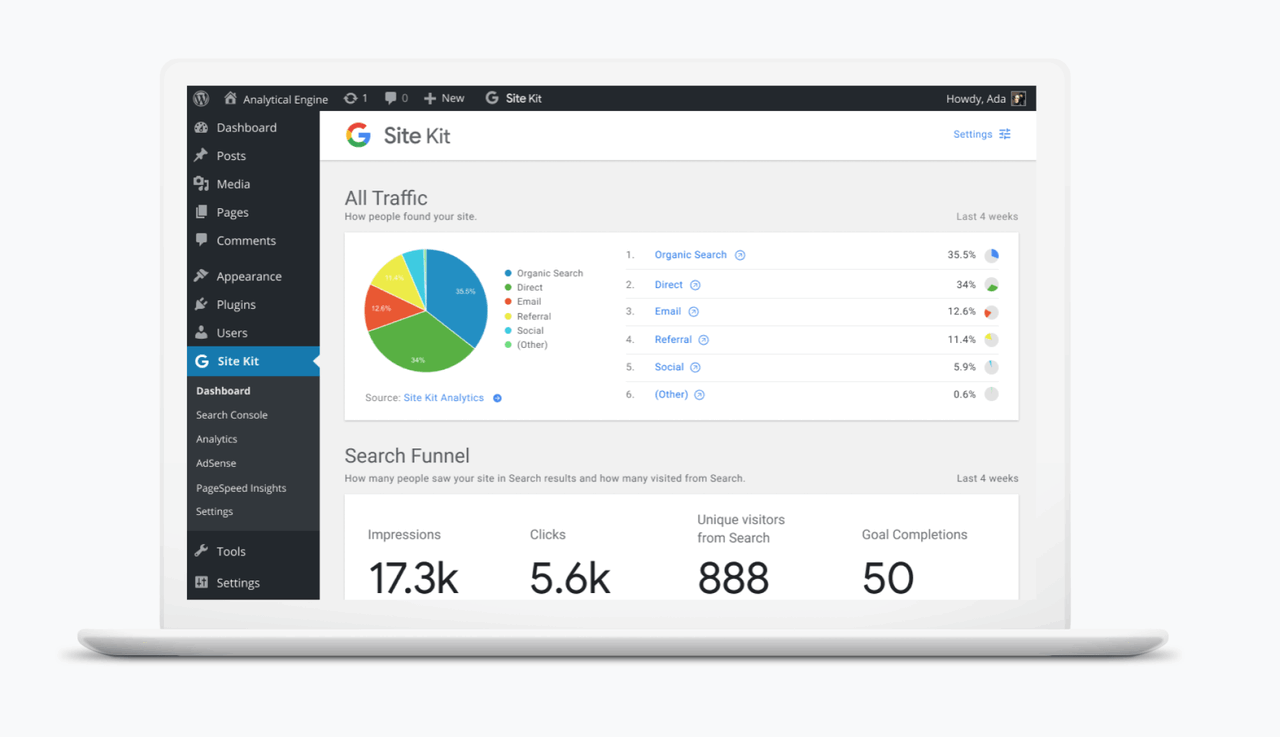Open the updates icon showing 1
Image resolution: width=1280 pixels, height=737 pixels.
pyautogui.click(x=350, y=98)
